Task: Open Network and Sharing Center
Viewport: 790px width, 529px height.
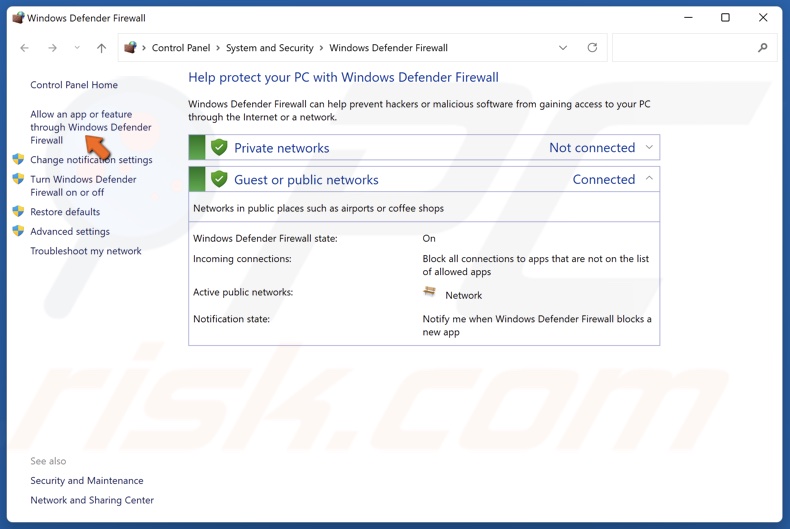Action: (92, 500)
